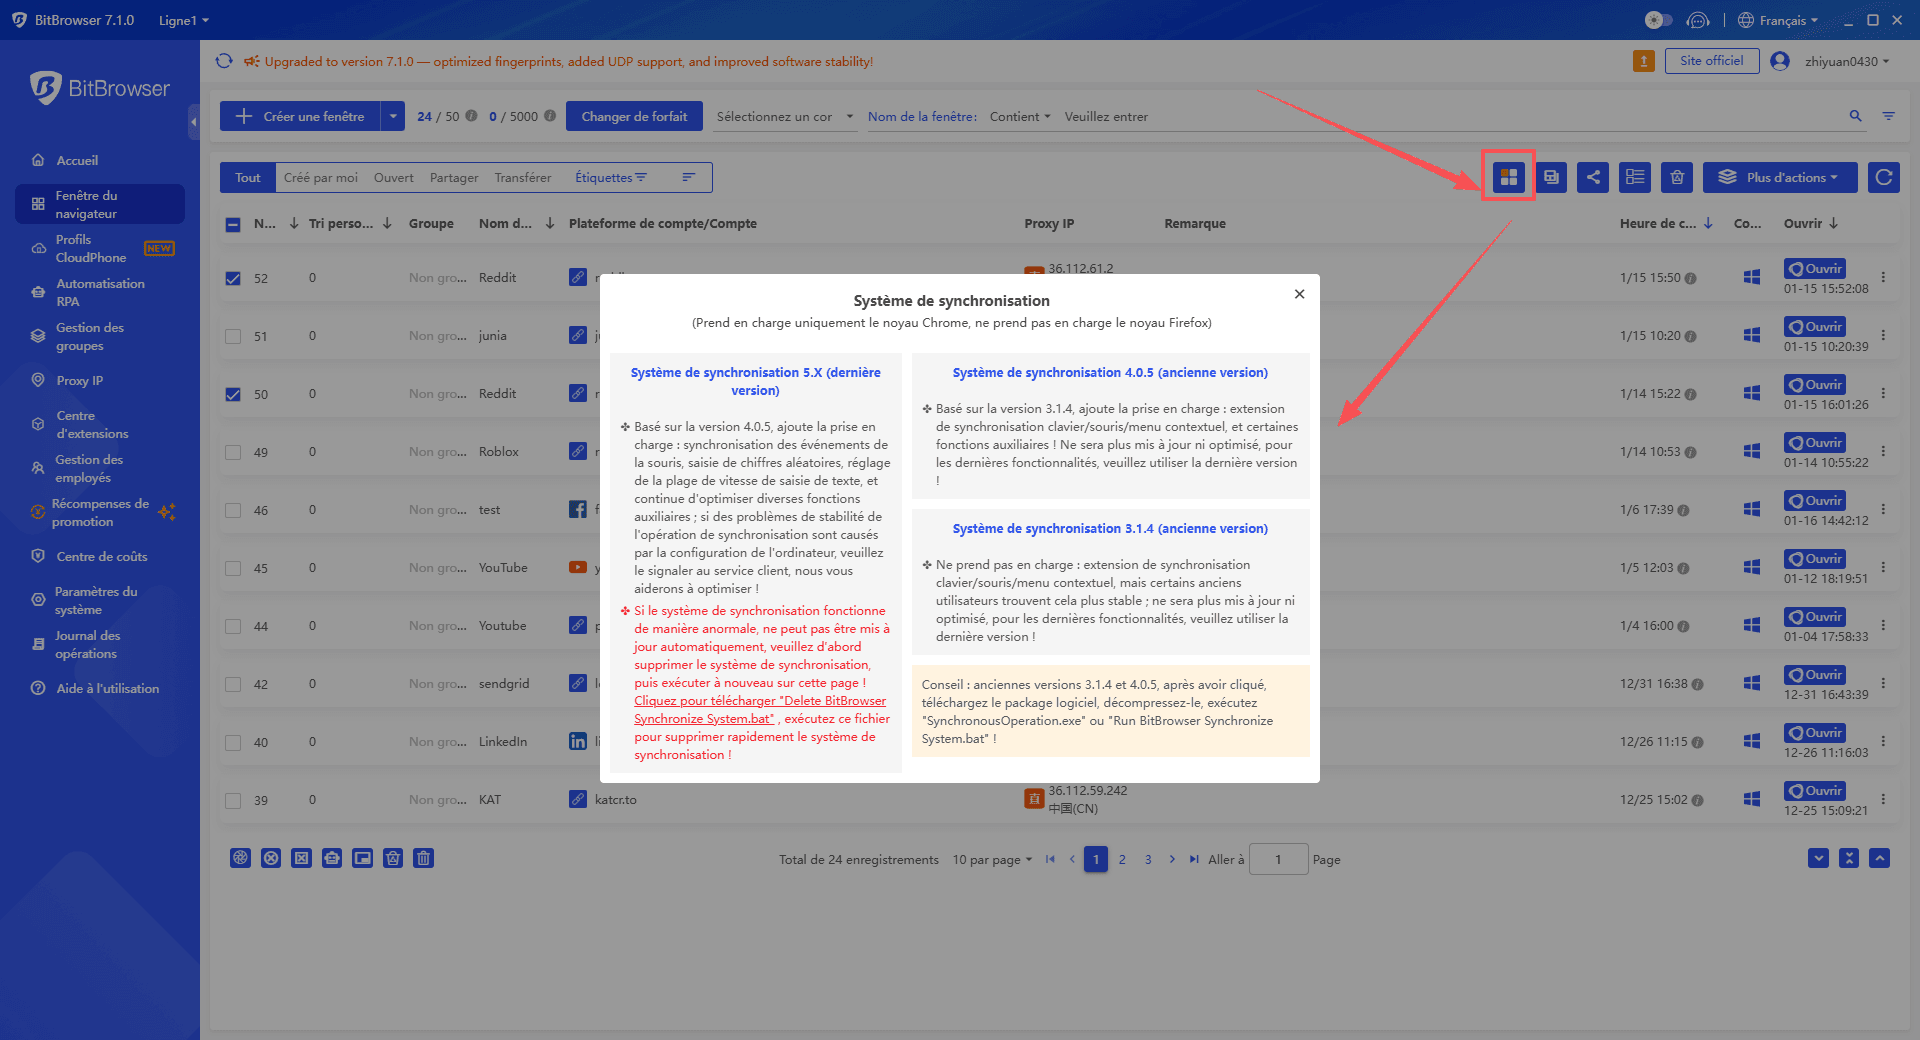Click the link icon in the sendgrid row
The height and width of the screenshot is (1040, 1920).
pos(578,683)
